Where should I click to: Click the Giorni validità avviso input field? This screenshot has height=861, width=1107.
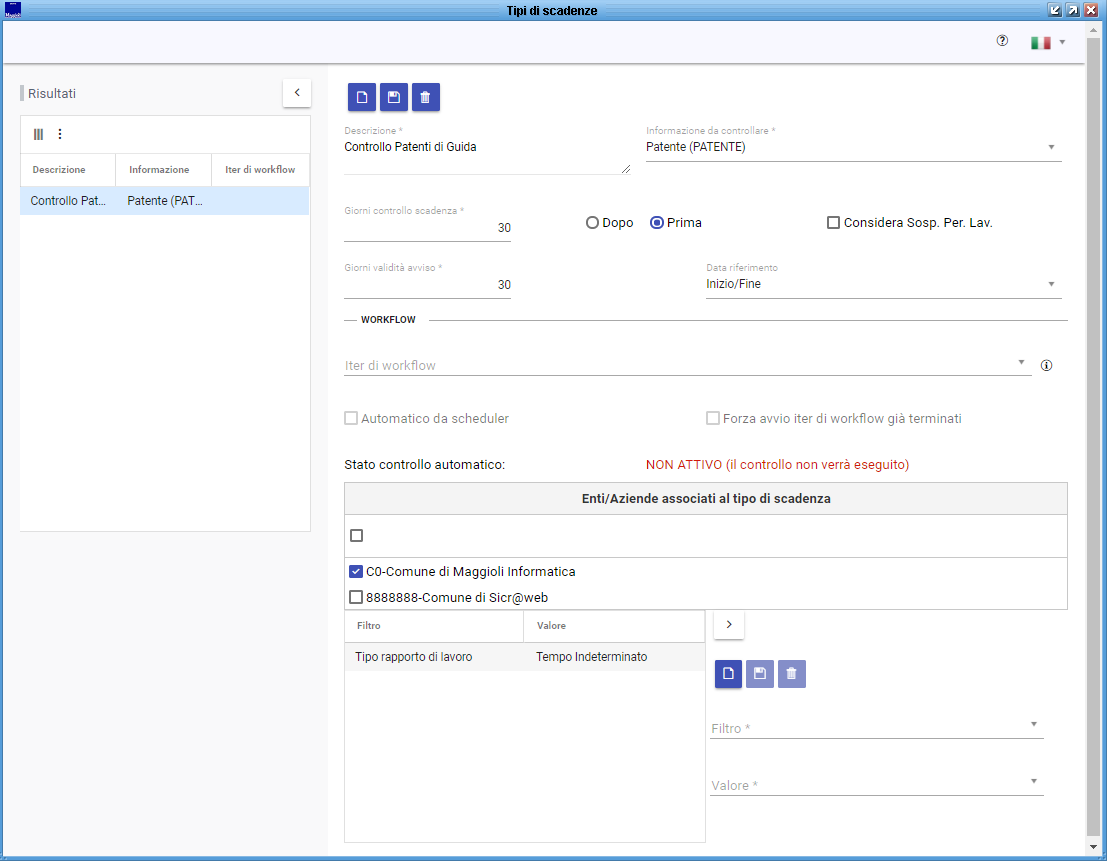click(x=427, y=285)
